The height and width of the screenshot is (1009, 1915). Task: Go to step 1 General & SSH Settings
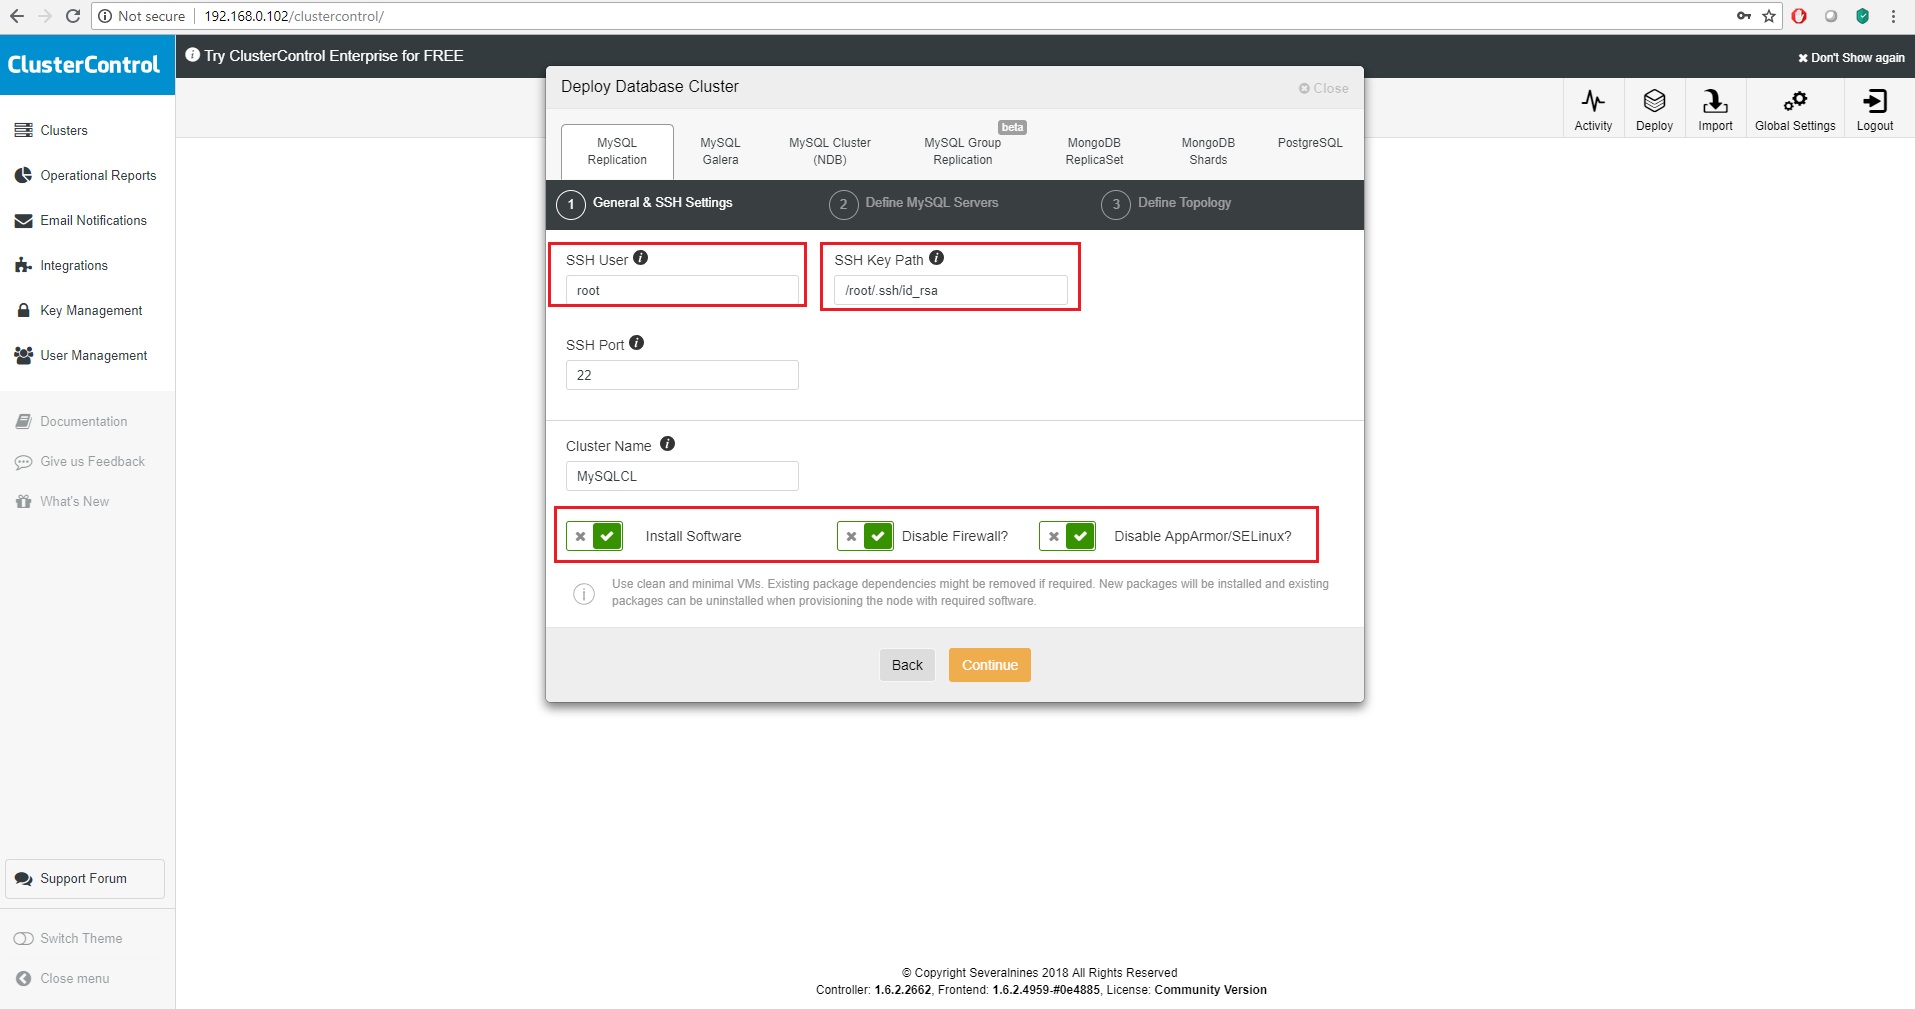point(645,204)
